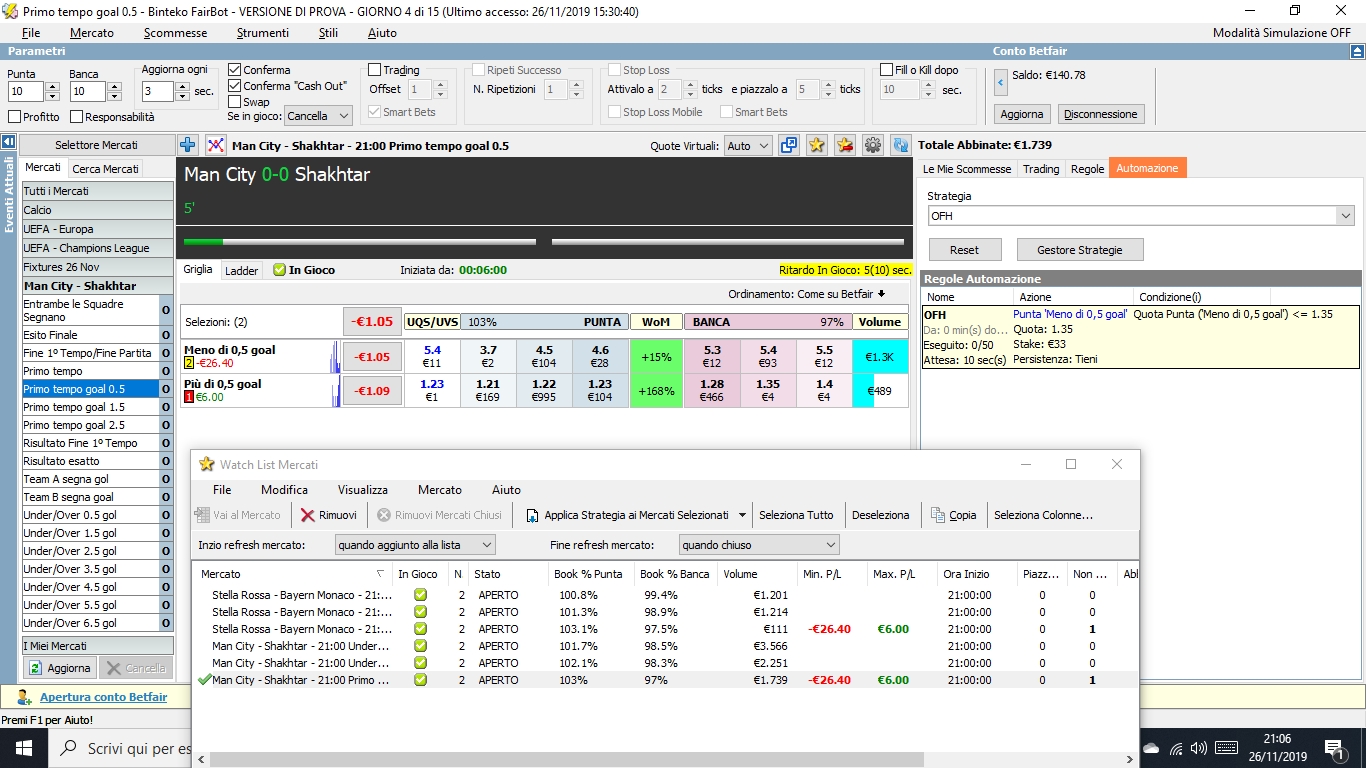The width and height of the screenshot is (1366, 768).
Task: Enable the Fill o Kill dopo checkbox
Action: pyautogui.click(x=886, y=70)
